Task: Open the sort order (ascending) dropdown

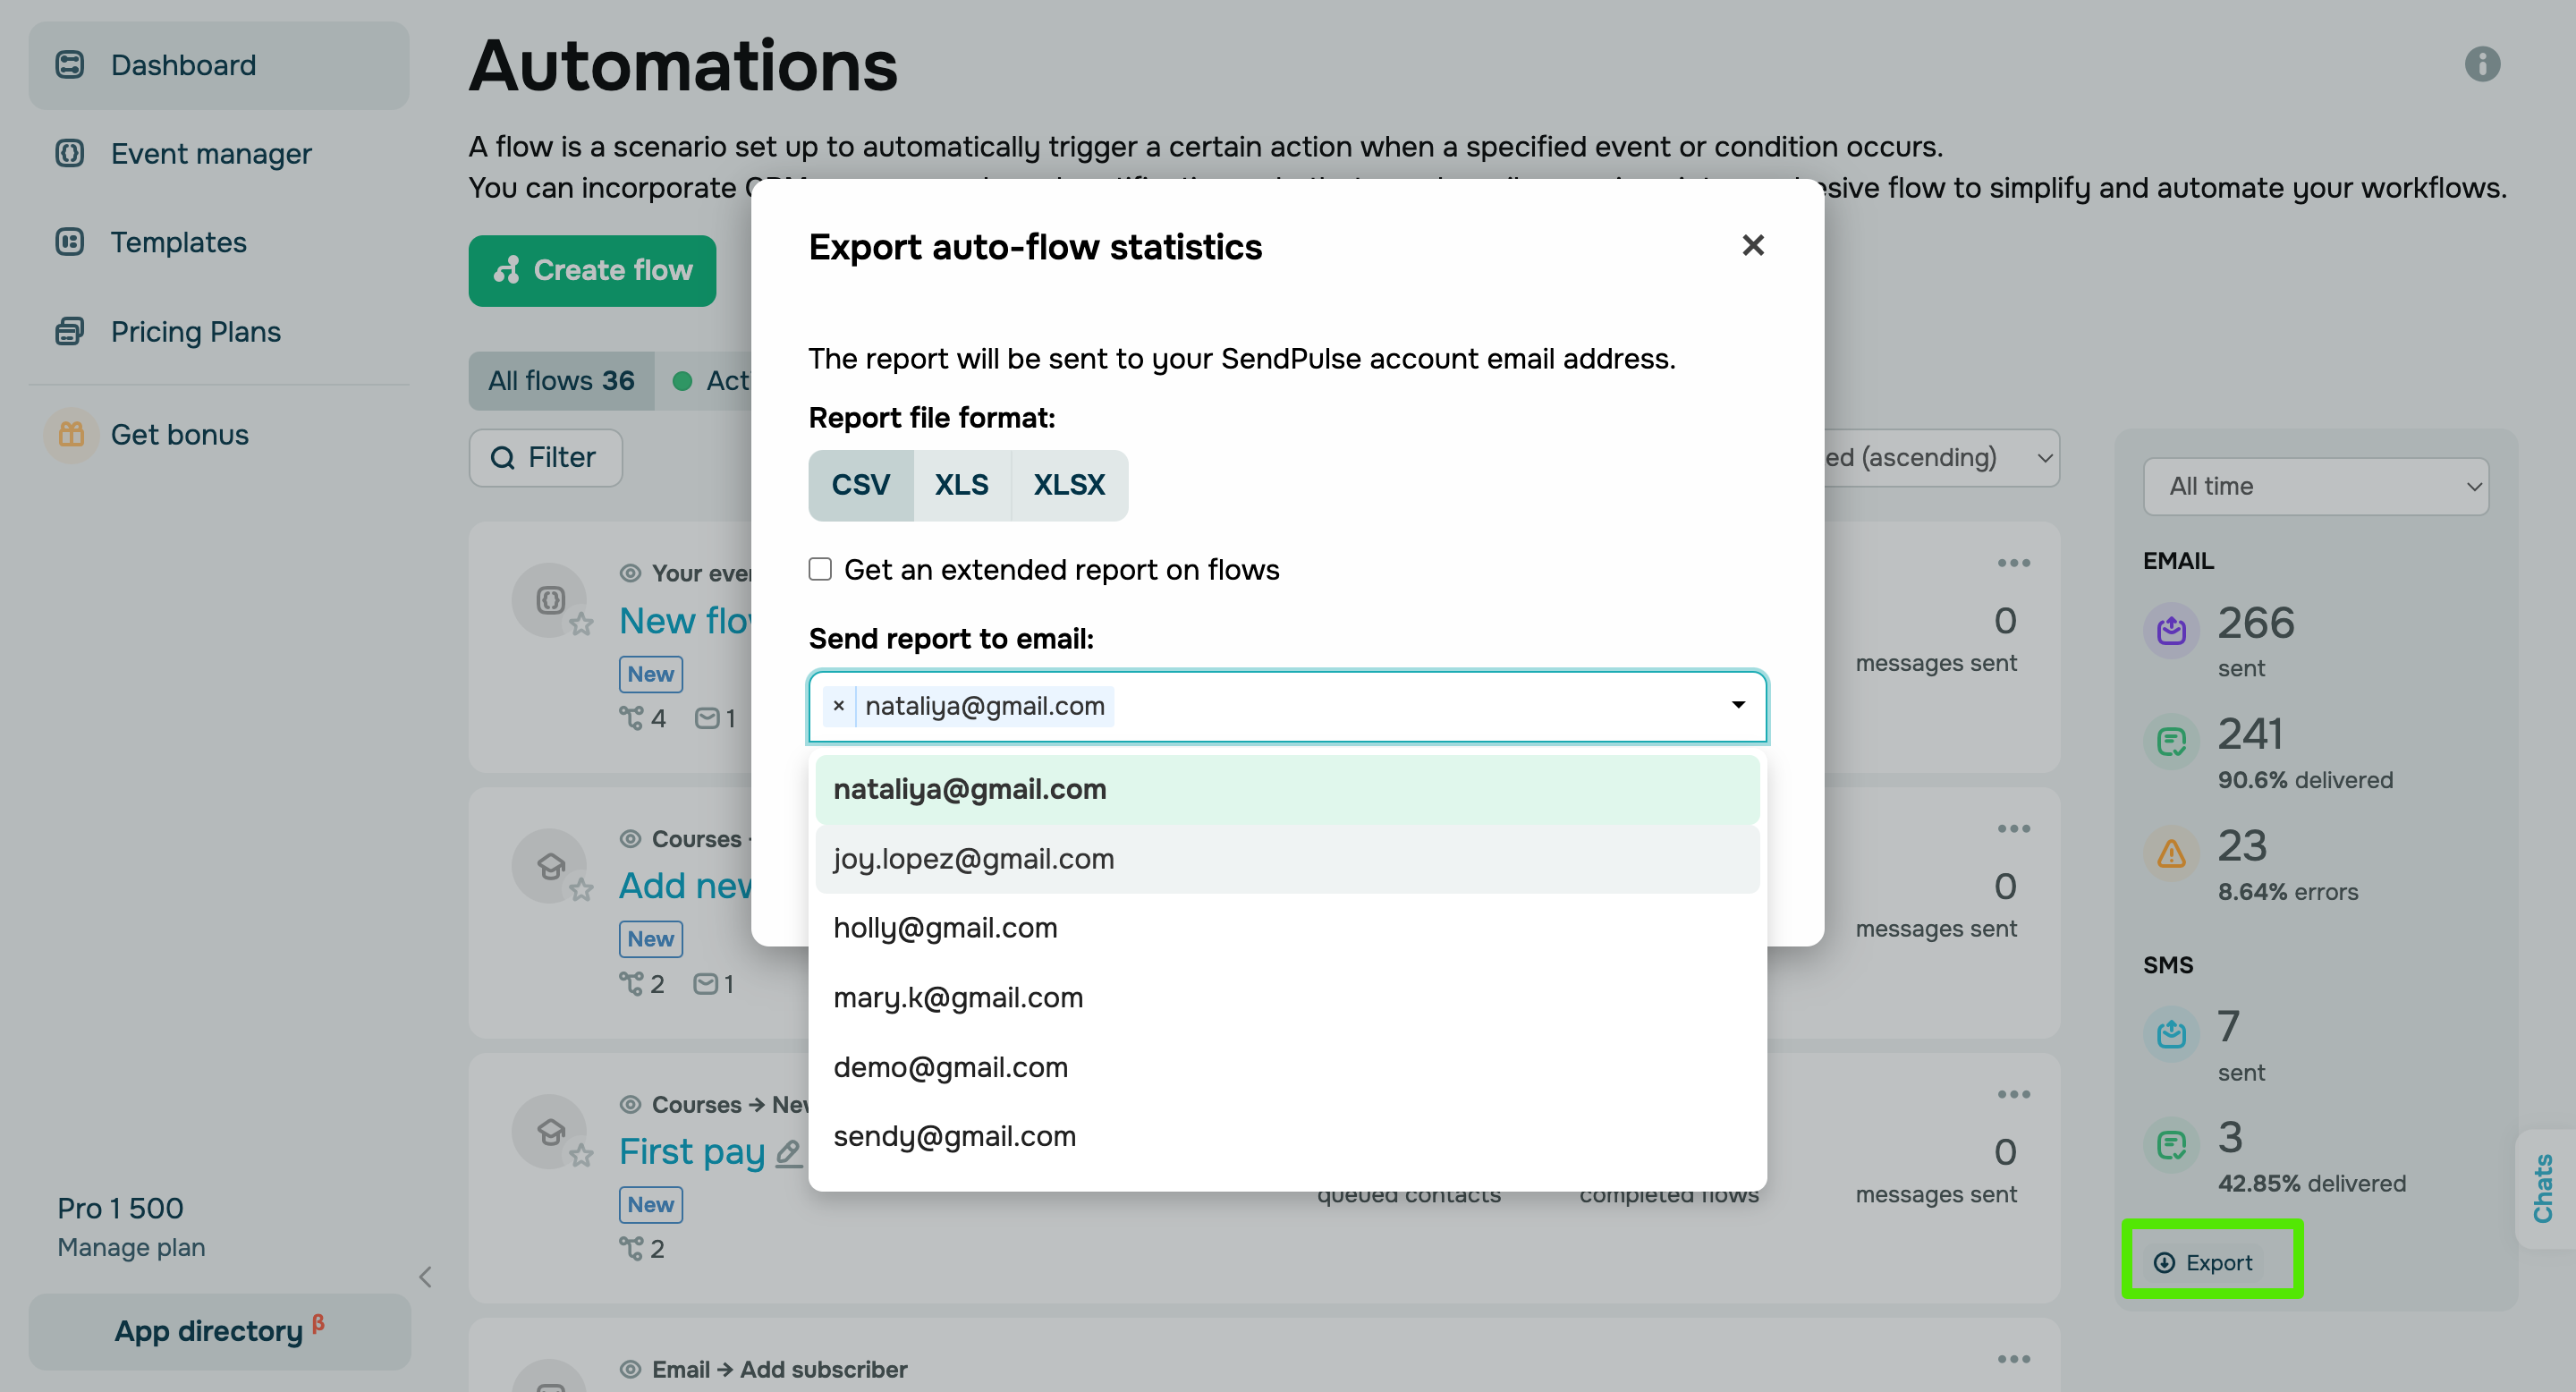Action: coord(1940,458)
